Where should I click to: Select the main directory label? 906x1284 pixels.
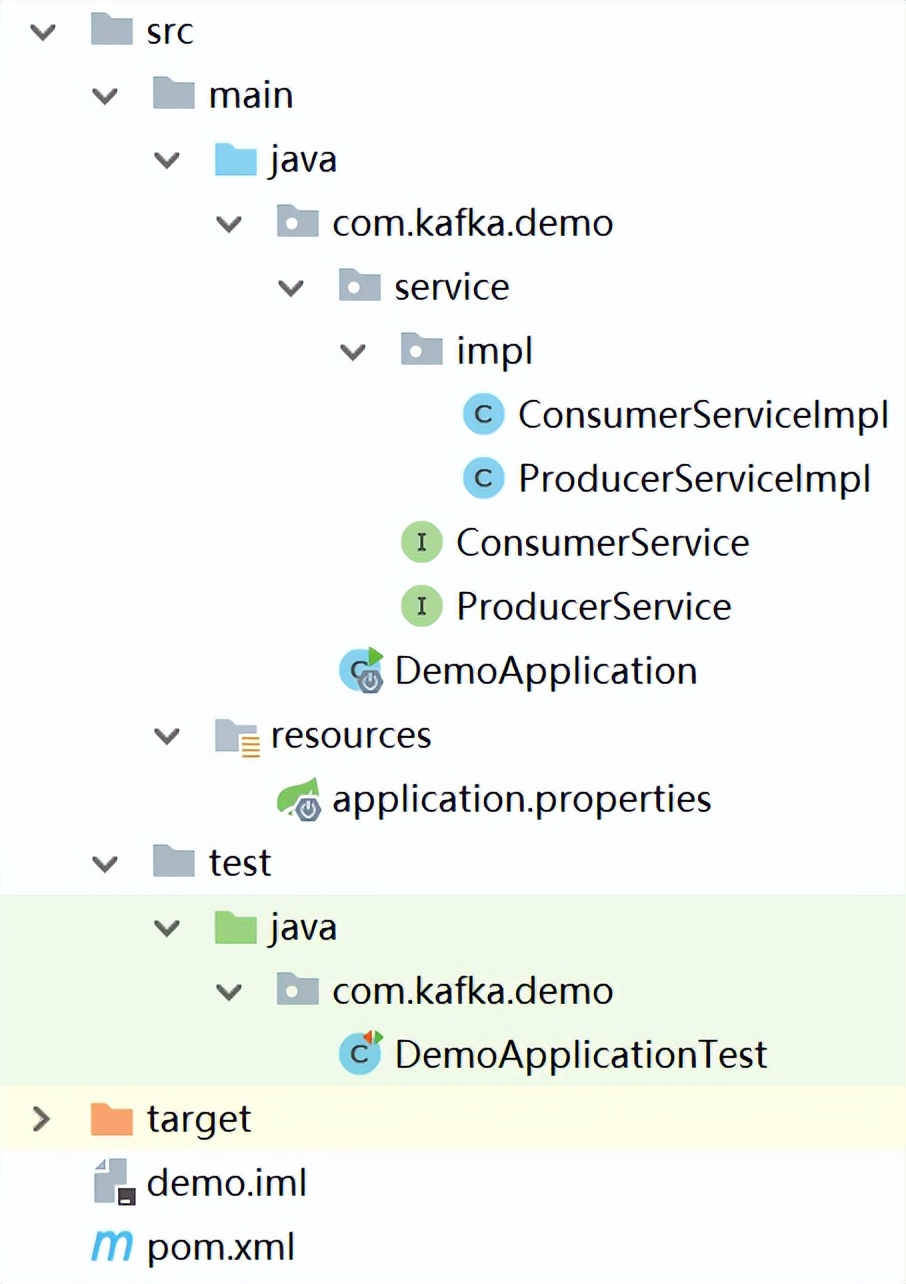[251, 96]
